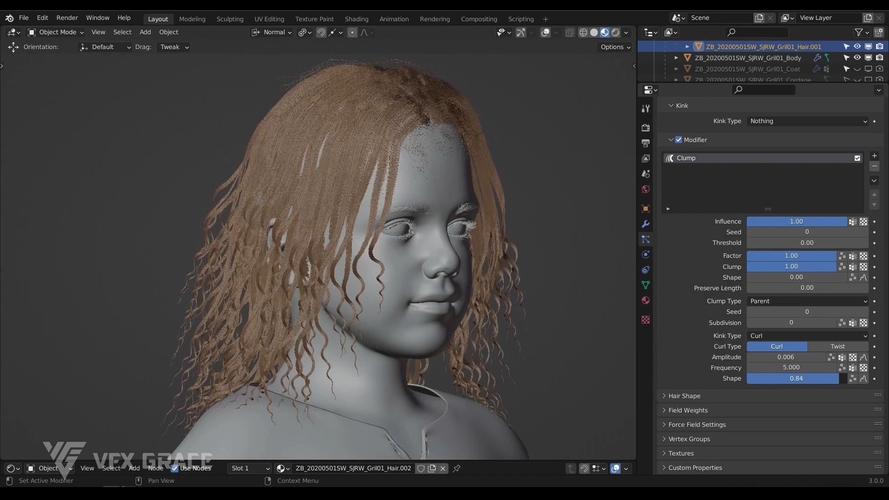
Task: Open the Modifiers wrench tab
Action: point(645,224)
